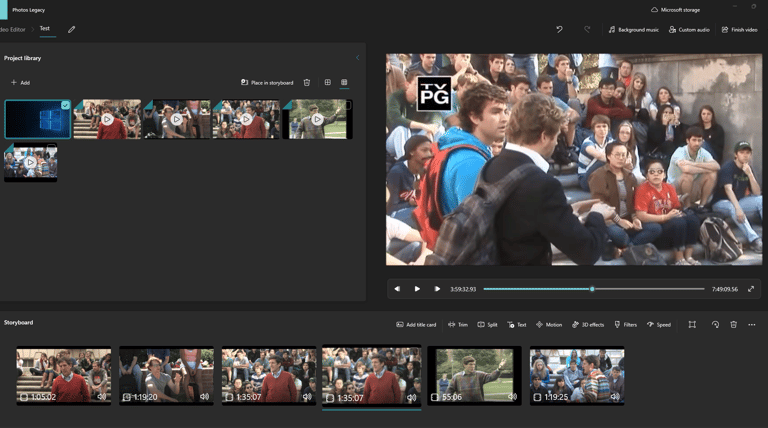The width and height of the screenshot is (768, 428).
Task: Play the video preview
Action: pos(417,289)
